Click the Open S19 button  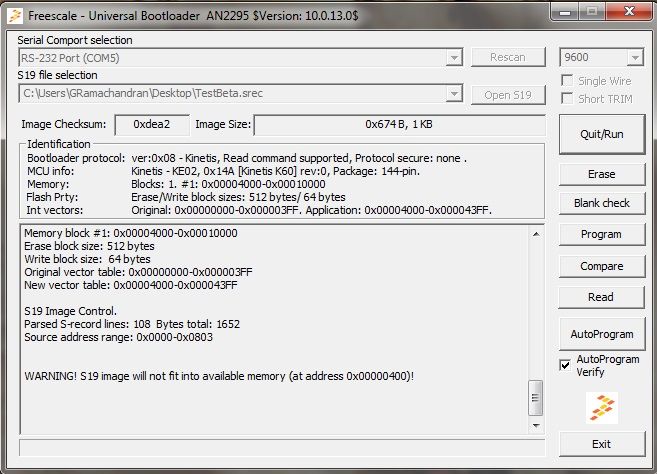(508, 95)
